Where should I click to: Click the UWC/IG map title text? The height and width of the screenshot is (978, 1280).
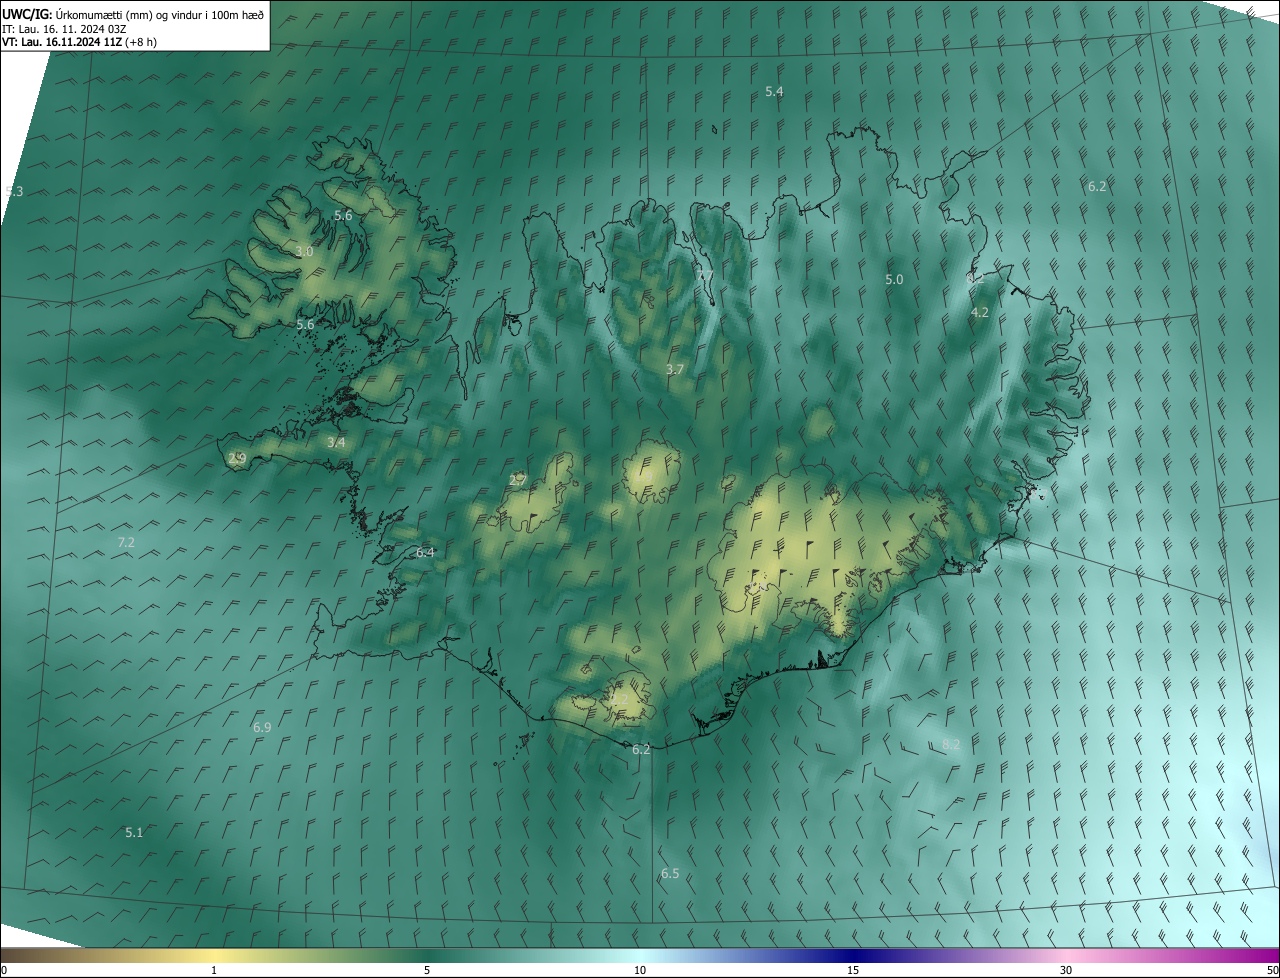pos(133,13)
